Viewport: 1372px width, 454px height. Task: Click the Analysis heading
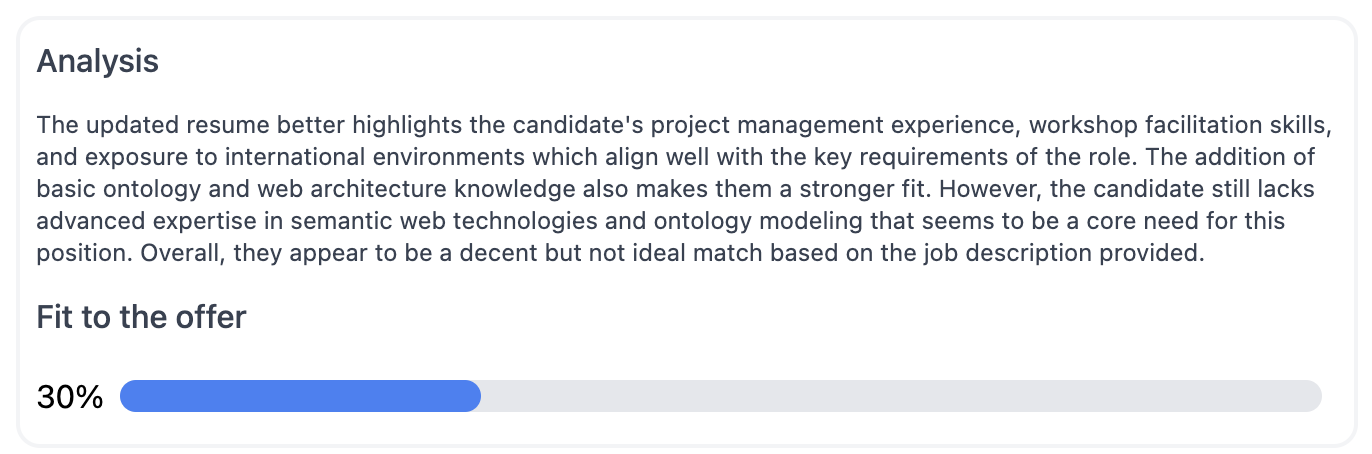pyautogui.click(x=97, y=61)
